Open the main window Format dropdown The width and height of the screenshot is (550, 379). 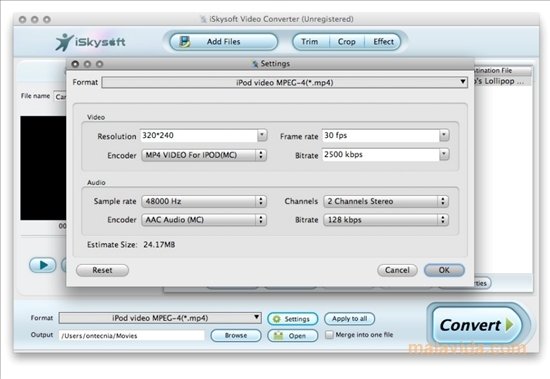[x=160, y=318]
